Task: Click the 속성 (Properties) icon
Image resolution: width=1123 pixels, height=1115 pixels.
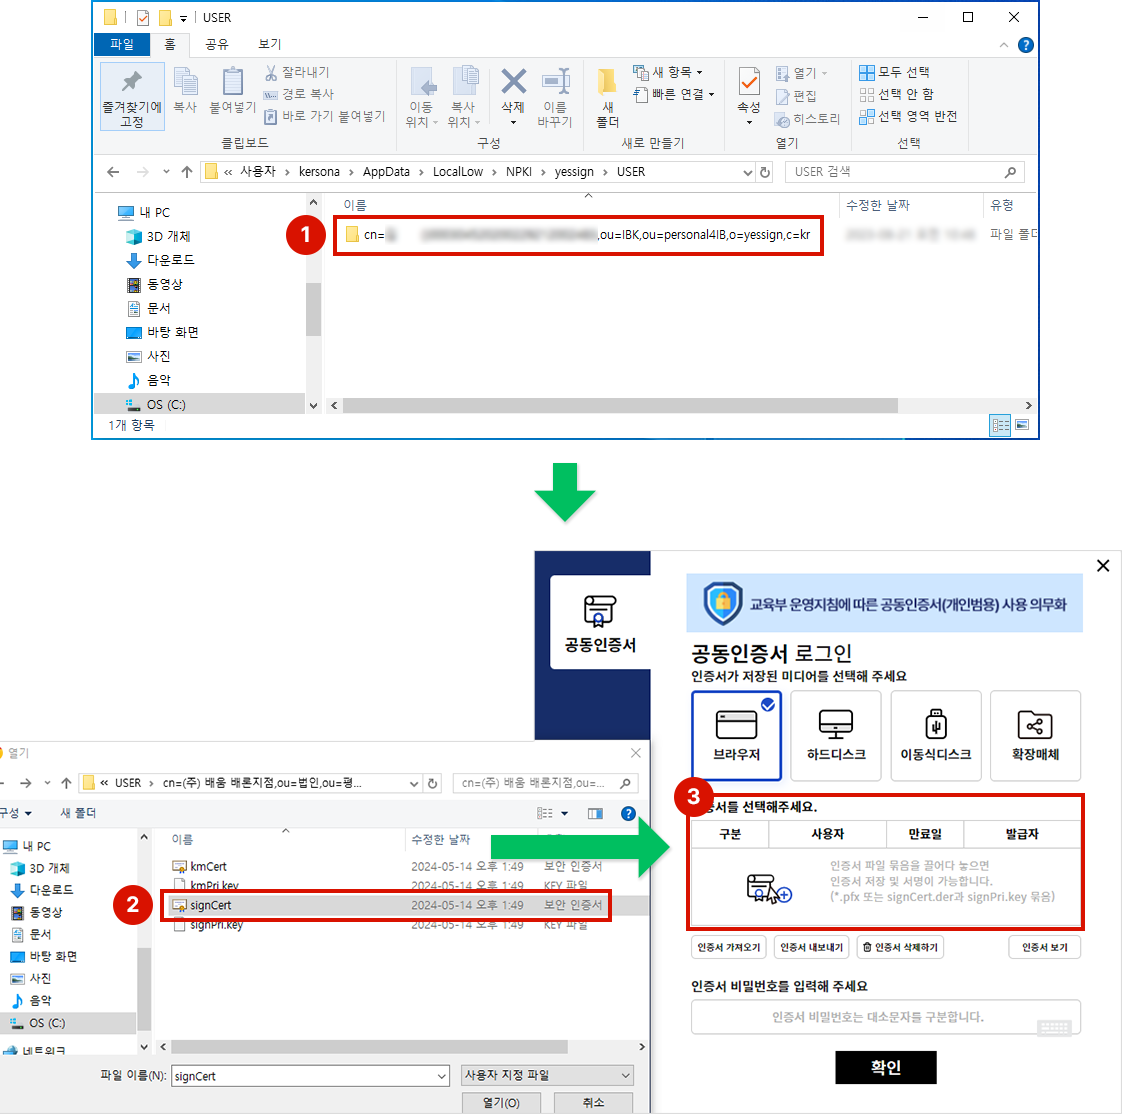Action: [x=749, y=97]
